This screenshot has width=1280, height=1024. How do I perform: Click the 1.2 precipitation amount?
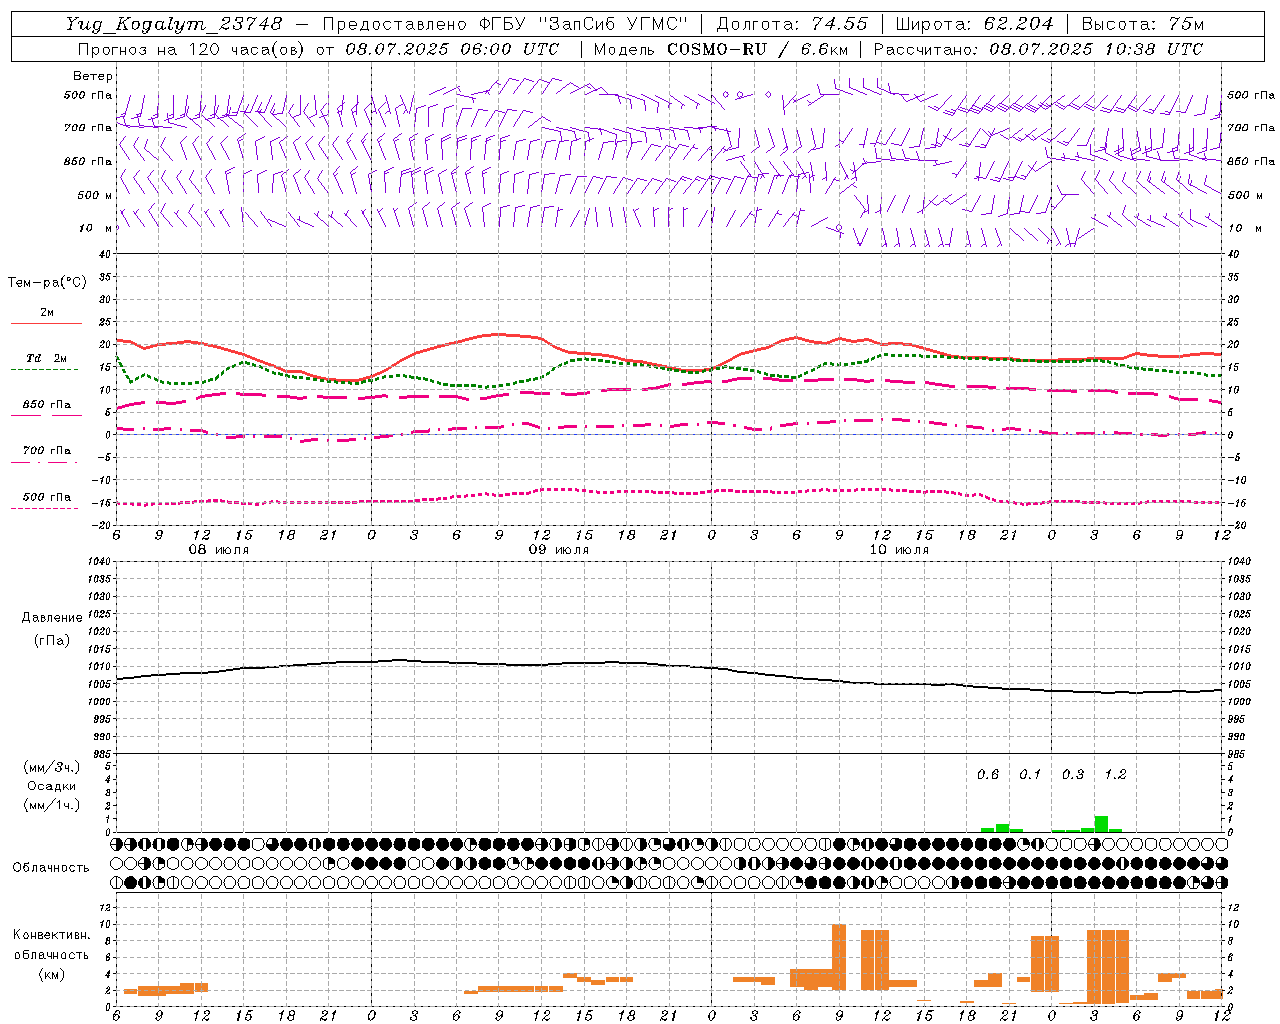pos(1115,775)
